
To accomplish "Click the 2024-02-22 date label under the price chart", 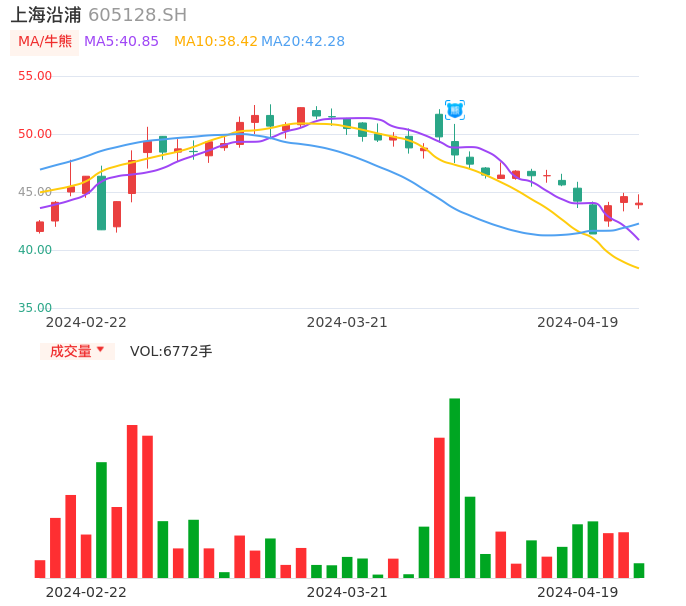I will point(86,322).
